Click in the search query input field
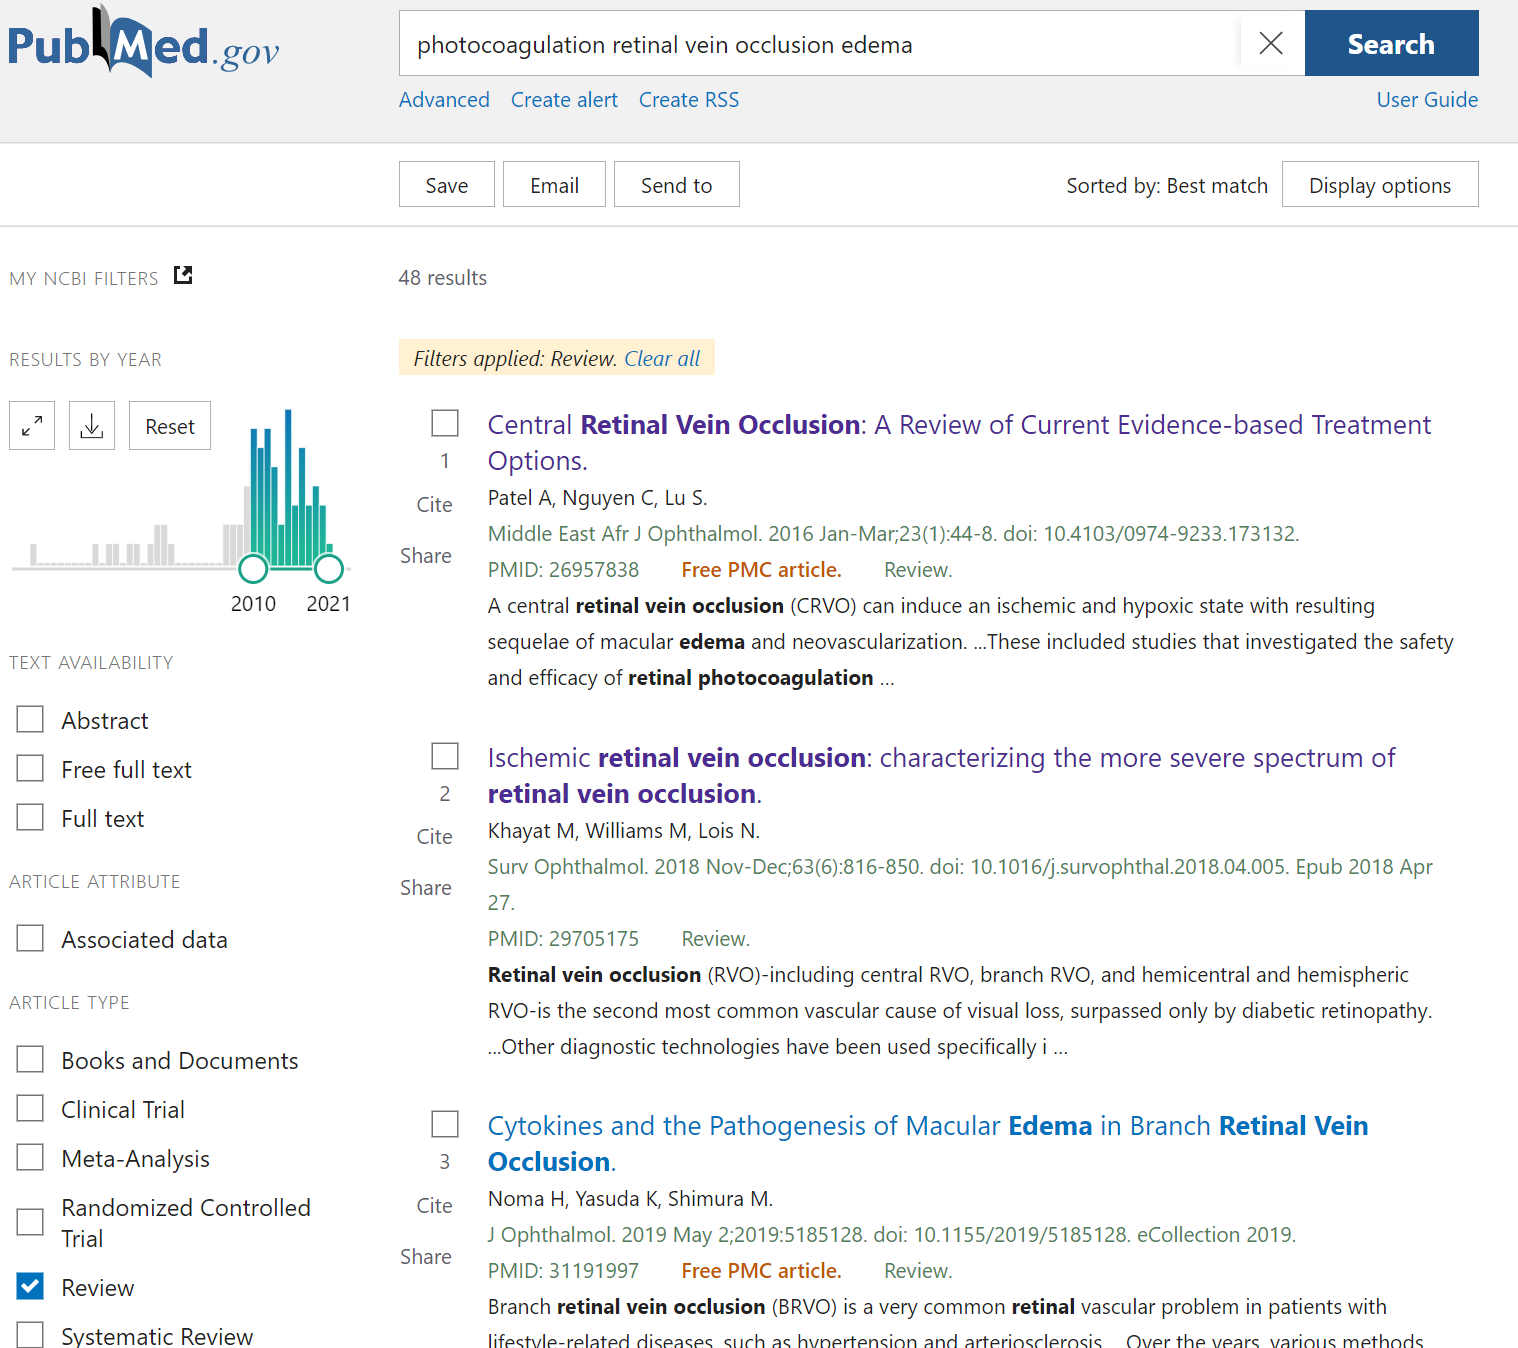 coord(820,44)
